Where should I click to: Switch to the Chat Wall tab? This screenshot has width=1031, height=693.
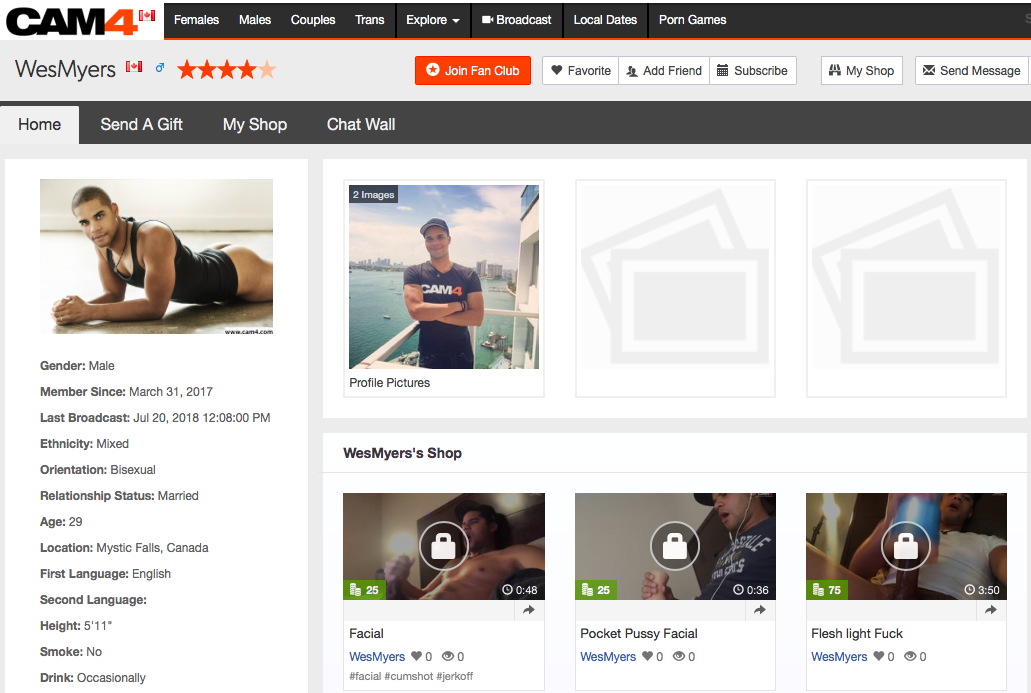click(361, 124)
